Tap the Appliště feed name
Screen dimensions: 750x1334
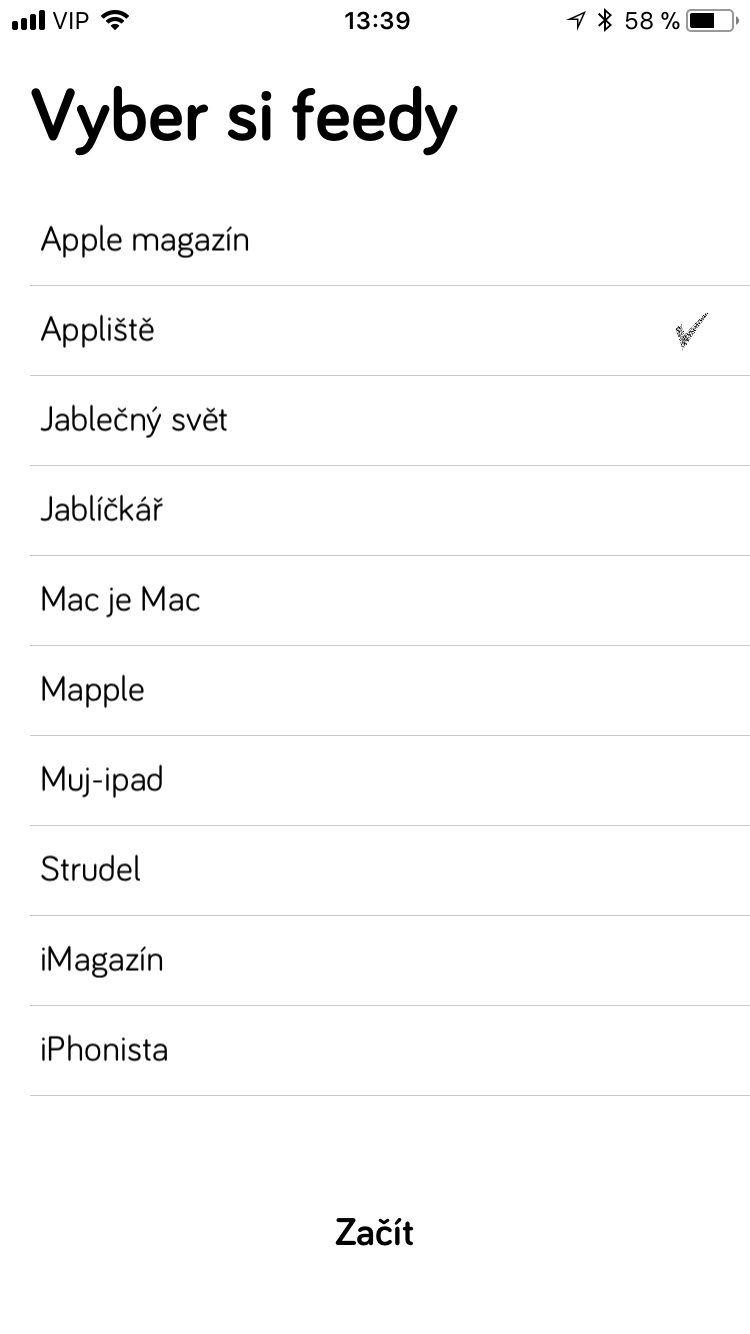coord(98,330)
